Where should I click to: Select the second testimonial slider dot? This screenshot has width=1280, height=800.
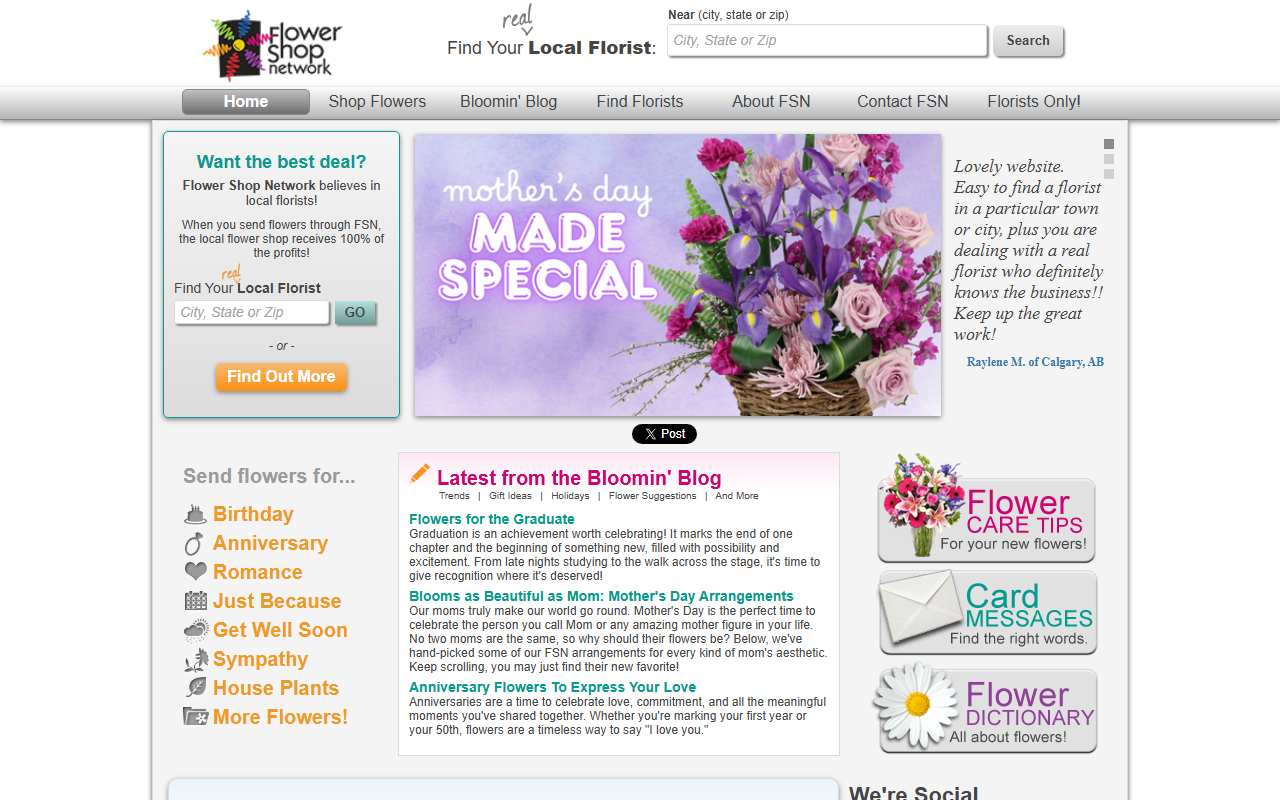[x=1109, y=159]
